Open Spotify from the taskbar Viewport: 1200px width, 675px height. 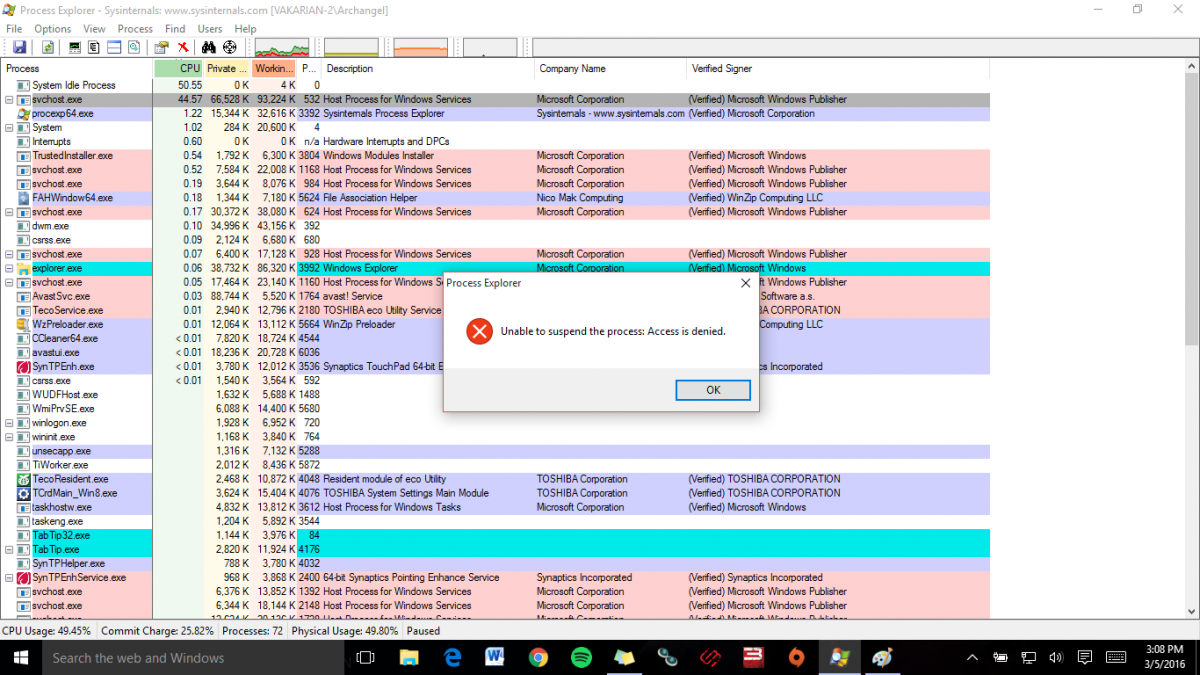tap(581, 657)
